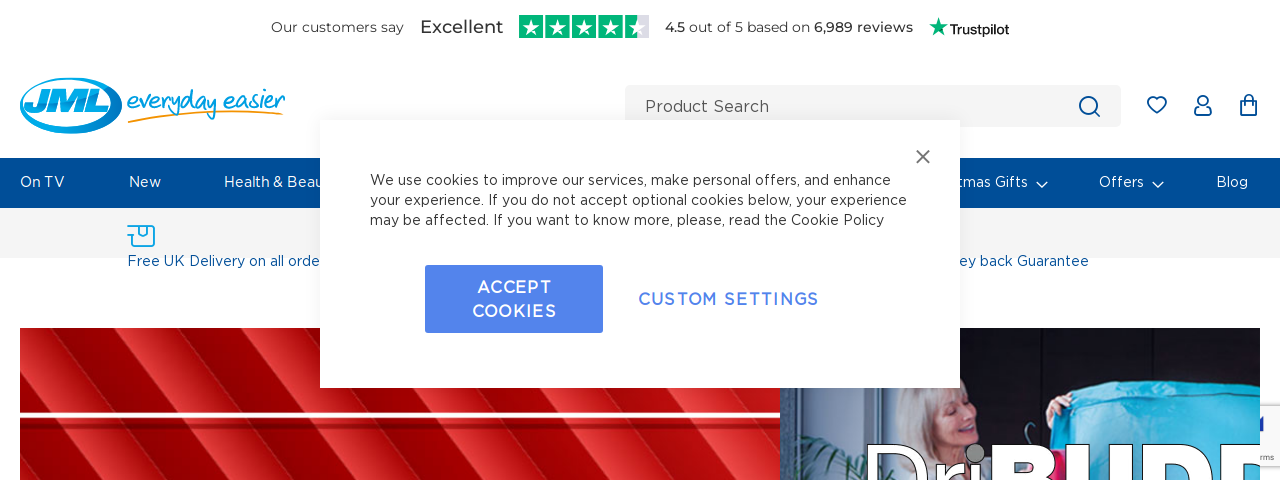Click the Accept Cookies button
Image resolution: width=1280 pixels, height=480 pixels.
coord(514,299)
